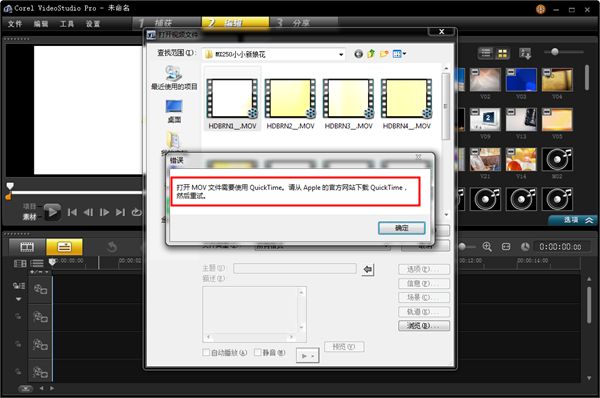The image size is (600, 398).
Task: Click the library import media icon
Action: click(x=525, y=53)
